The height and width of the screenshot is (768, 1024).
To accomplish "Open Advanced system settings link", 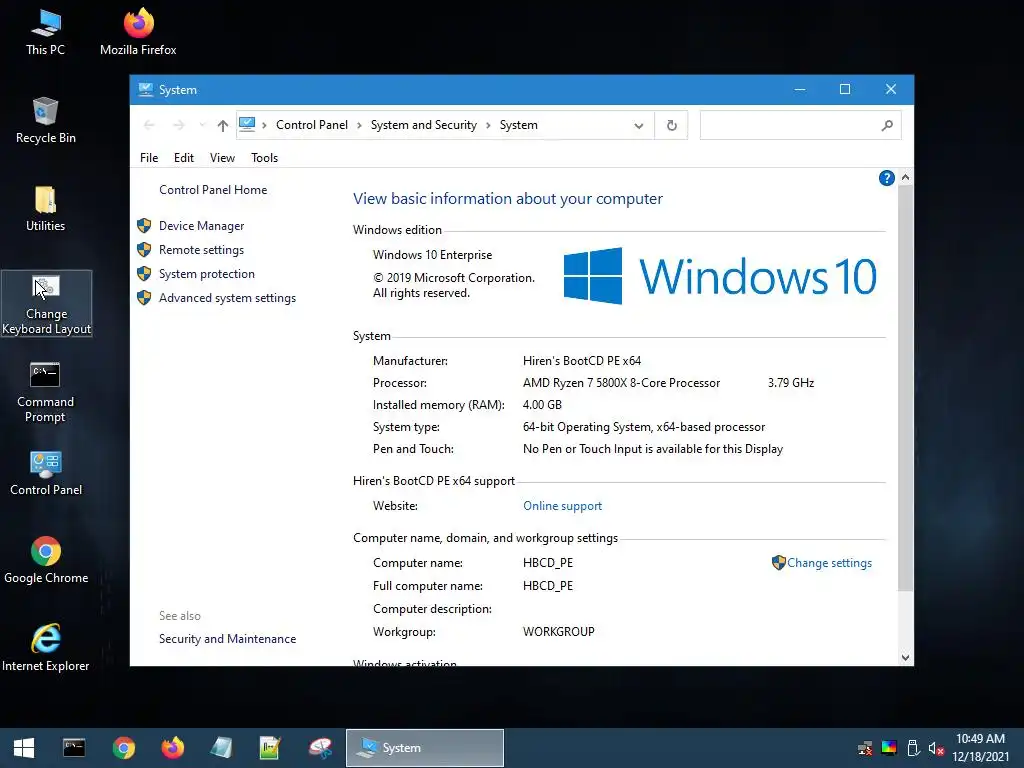I will coord(227,298).
